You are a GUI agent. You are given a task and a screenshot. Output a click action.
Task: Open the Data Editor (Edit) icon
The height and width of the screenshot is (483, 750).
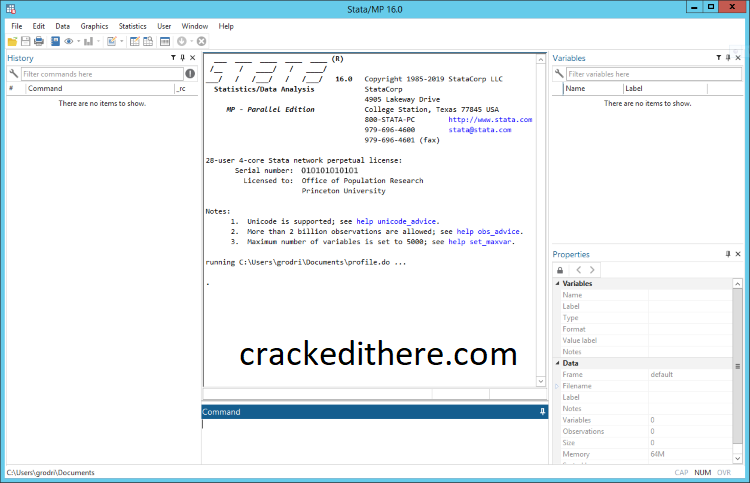135,42
